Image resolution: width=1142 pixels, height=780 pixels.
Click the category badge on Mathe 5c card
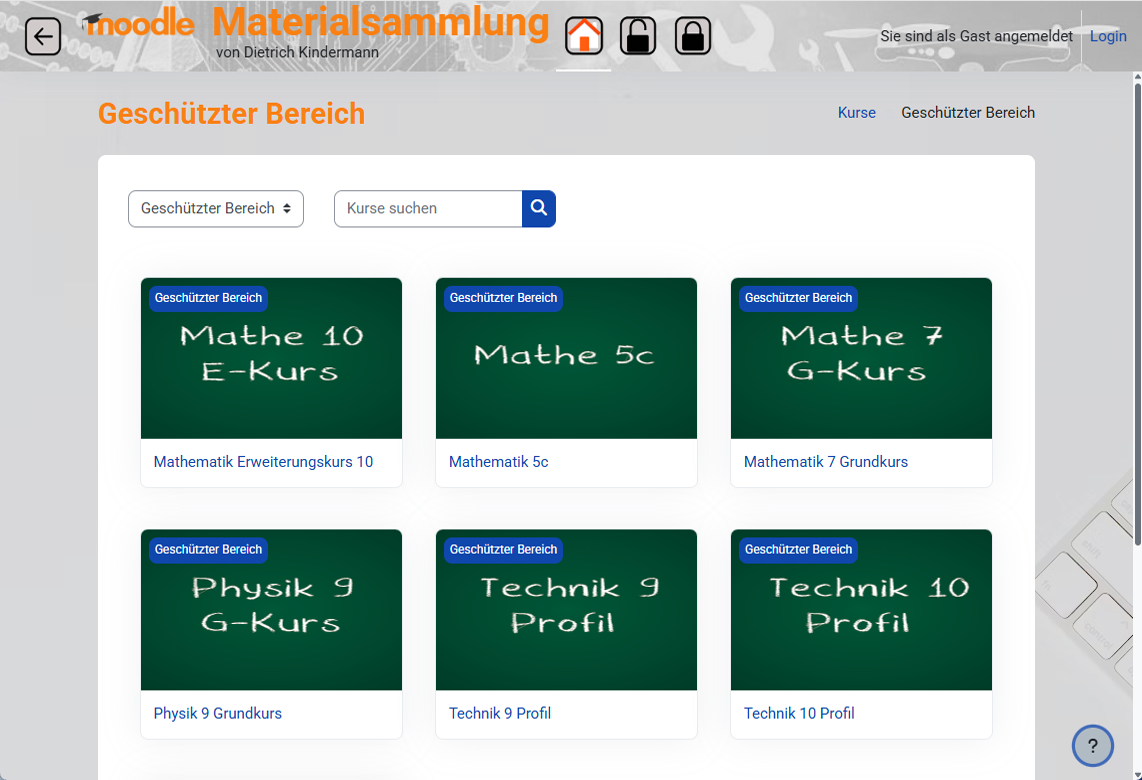click(x=503, y=298)
